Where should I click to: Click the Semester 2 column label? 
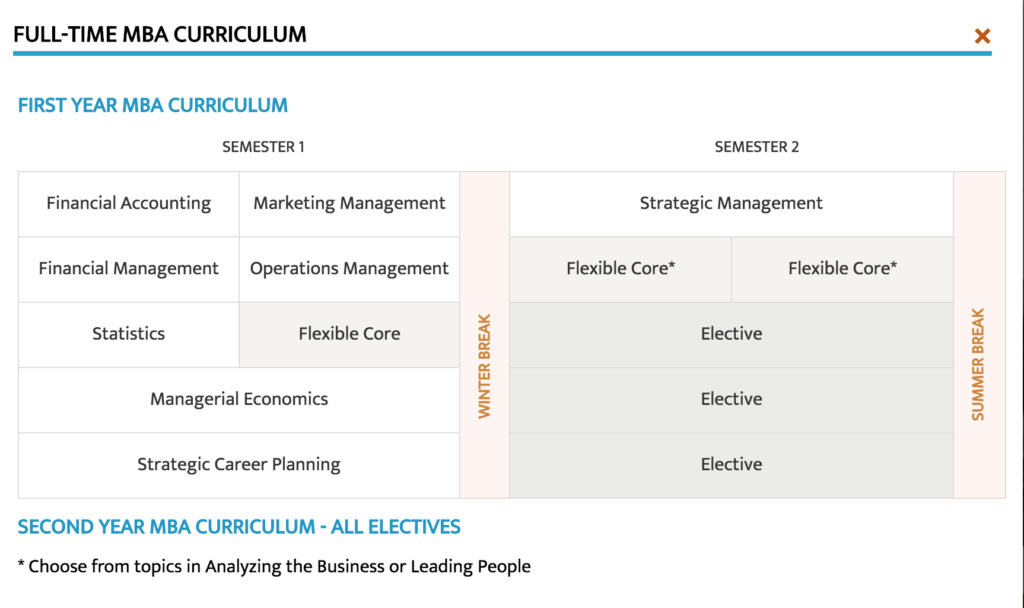click(757, 147)
